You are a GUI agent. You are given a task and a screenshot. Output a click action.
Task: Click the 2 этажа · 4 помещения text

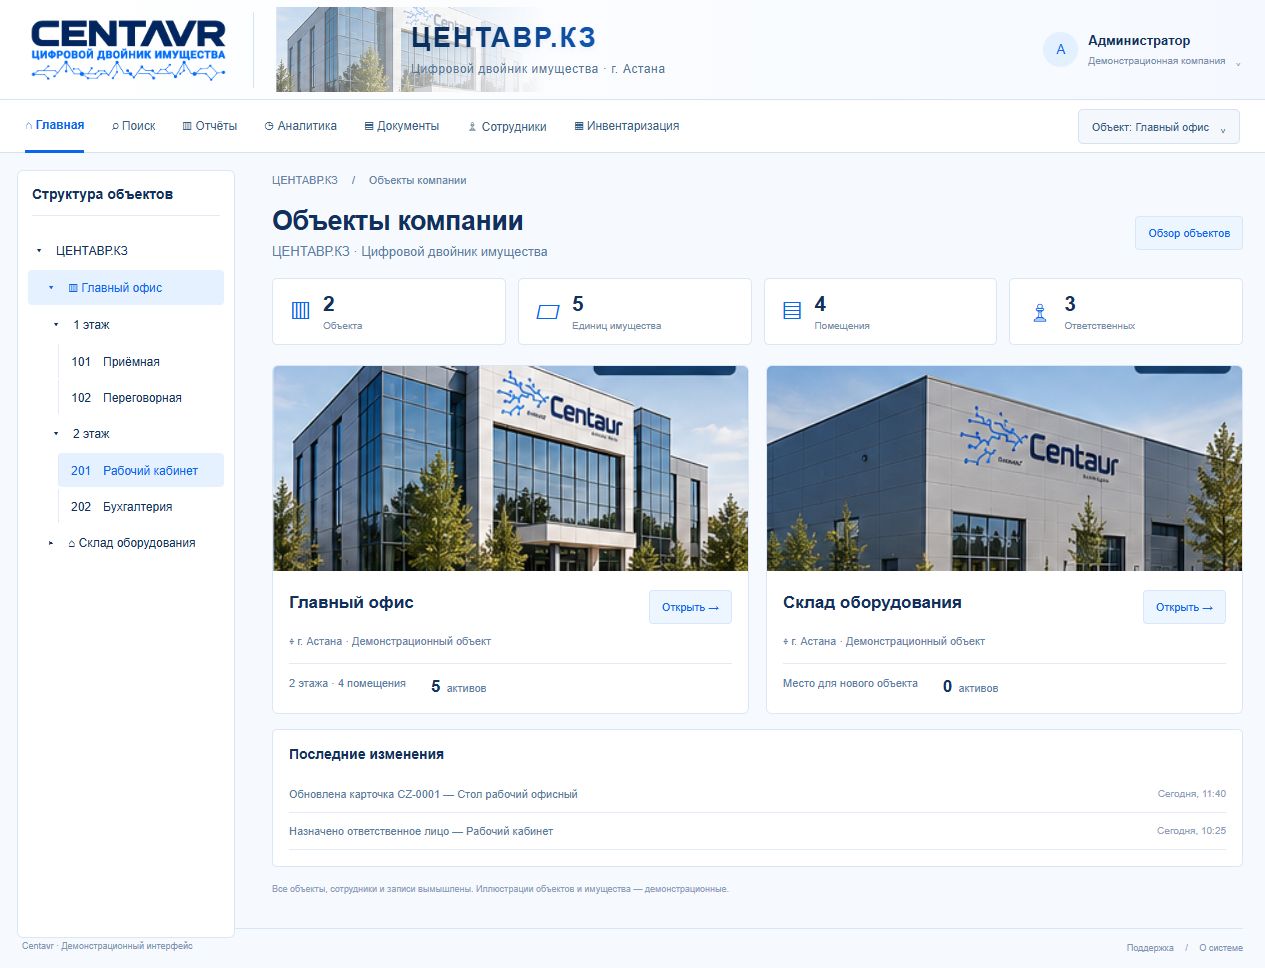(x=347, y=684)
